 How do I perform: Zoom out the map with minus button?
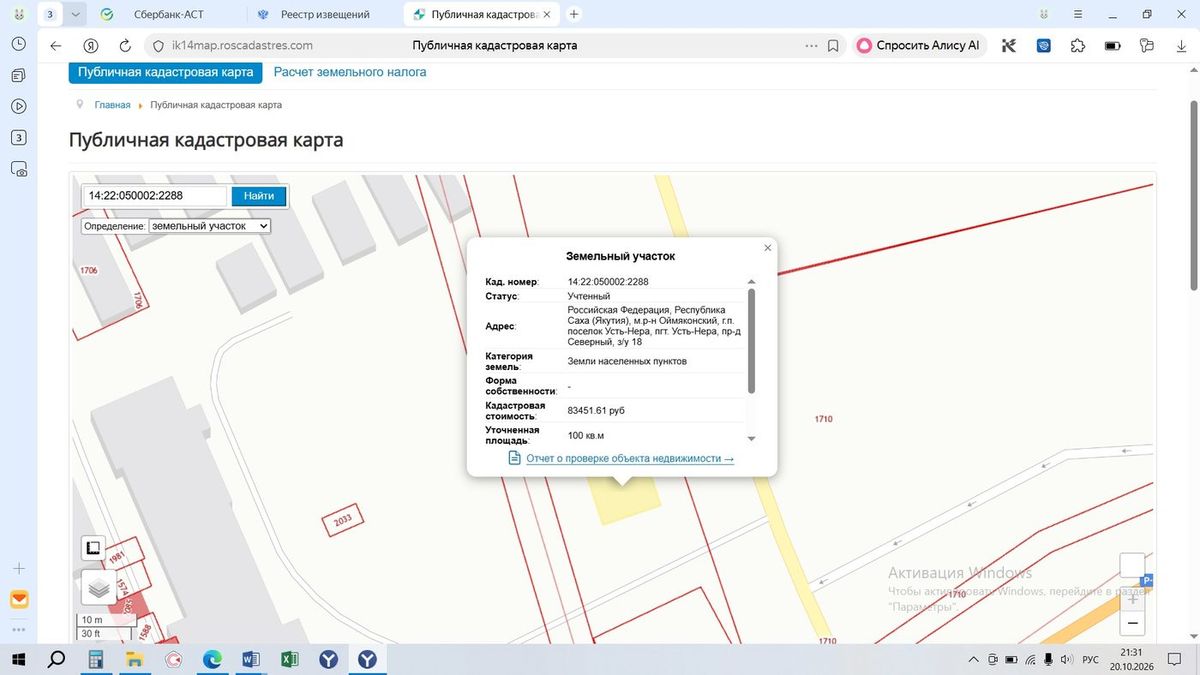coord(1132,624)
